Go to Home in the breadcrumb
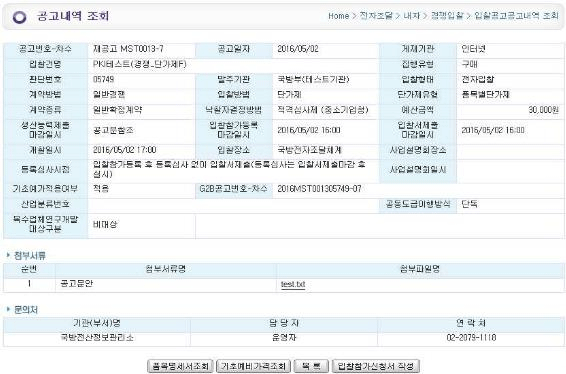 point(338,16)
